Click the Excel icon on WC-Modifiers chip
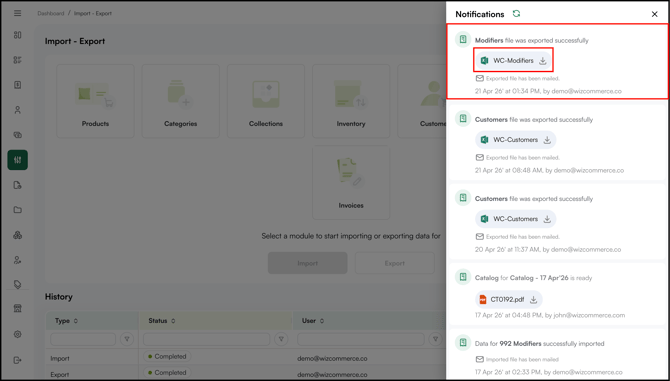Screen dimensions: 670x381 [484, 61]
